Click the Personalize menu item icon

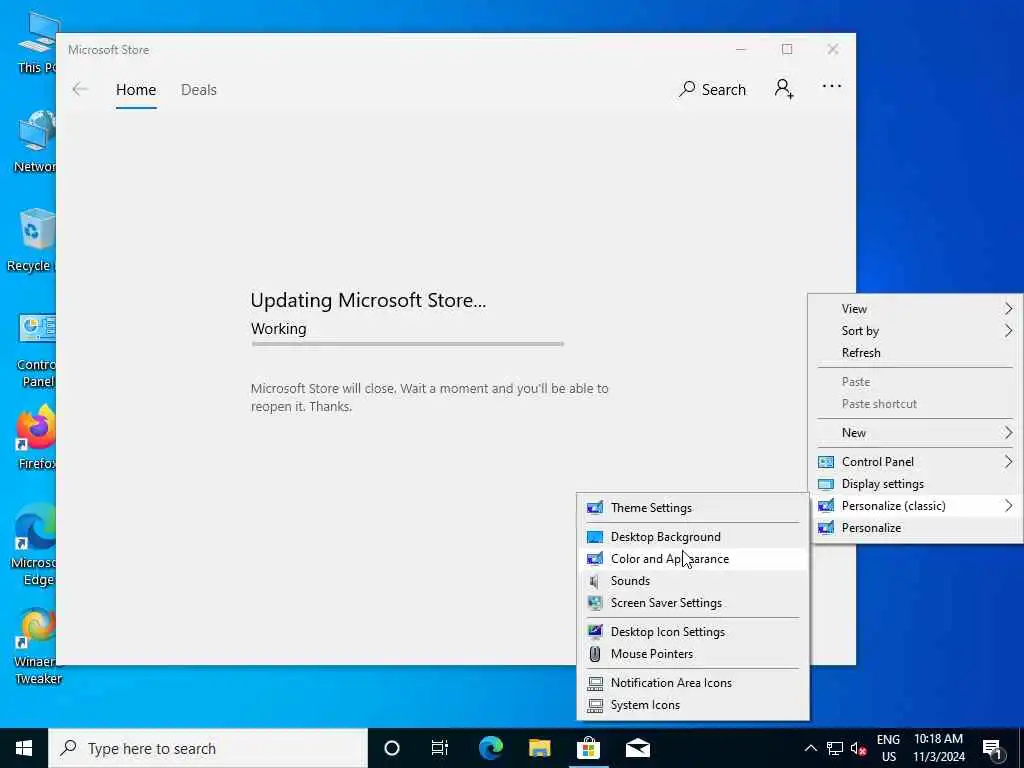tap(825, 528)
